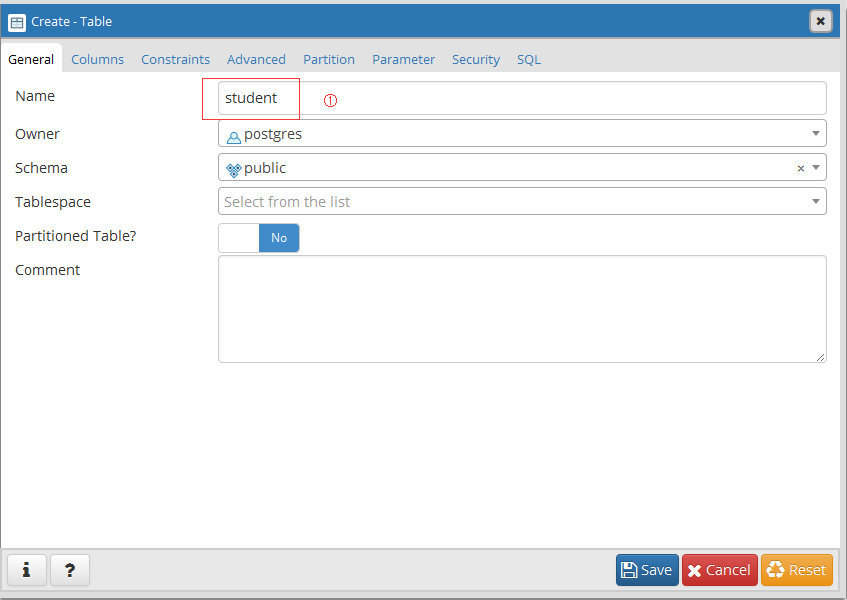Save the new table

point(647,570)
